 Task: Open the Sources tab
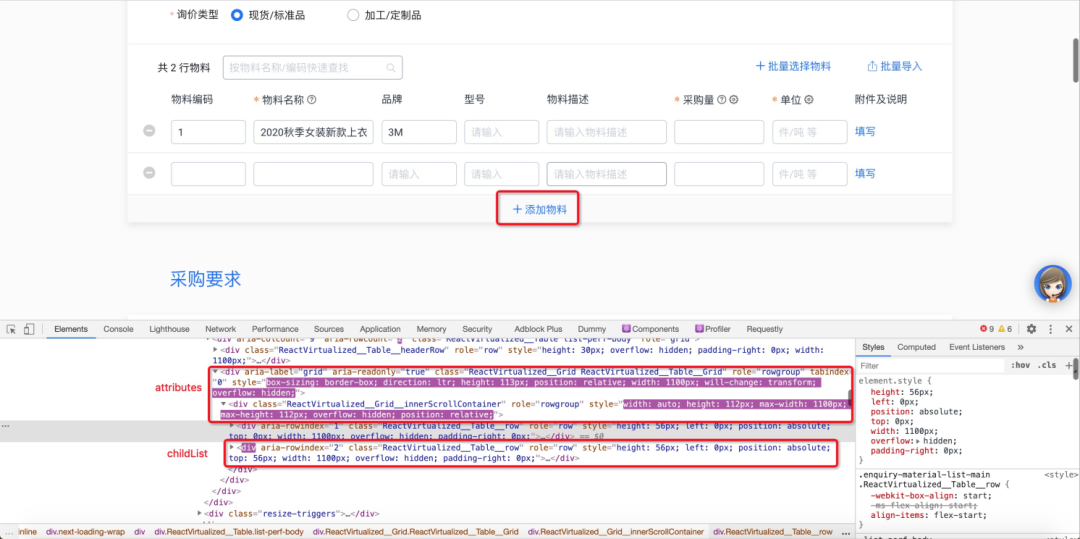pos(329,329)
